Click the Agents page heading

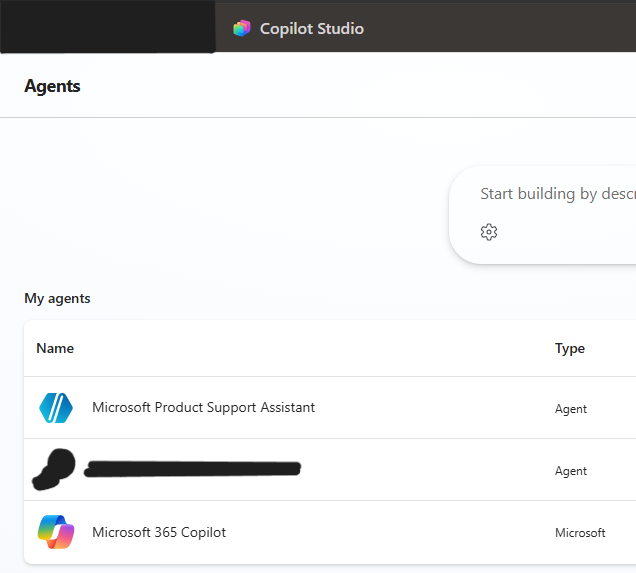[52, 86]
